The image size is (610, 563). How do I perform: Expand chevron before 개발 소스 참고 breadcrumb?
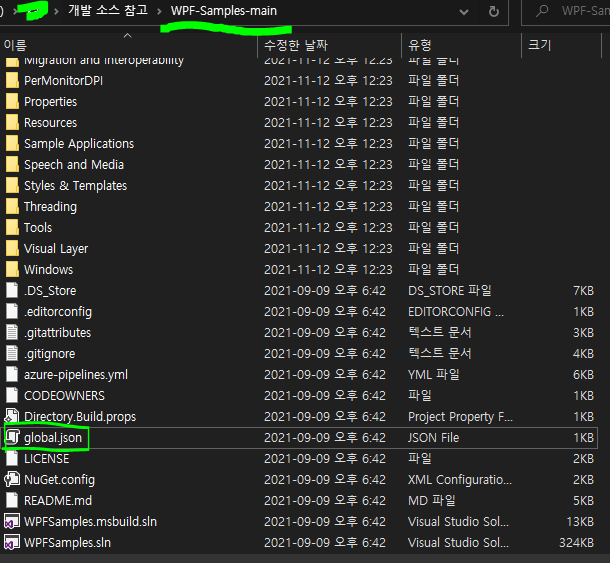coord(56,11)
